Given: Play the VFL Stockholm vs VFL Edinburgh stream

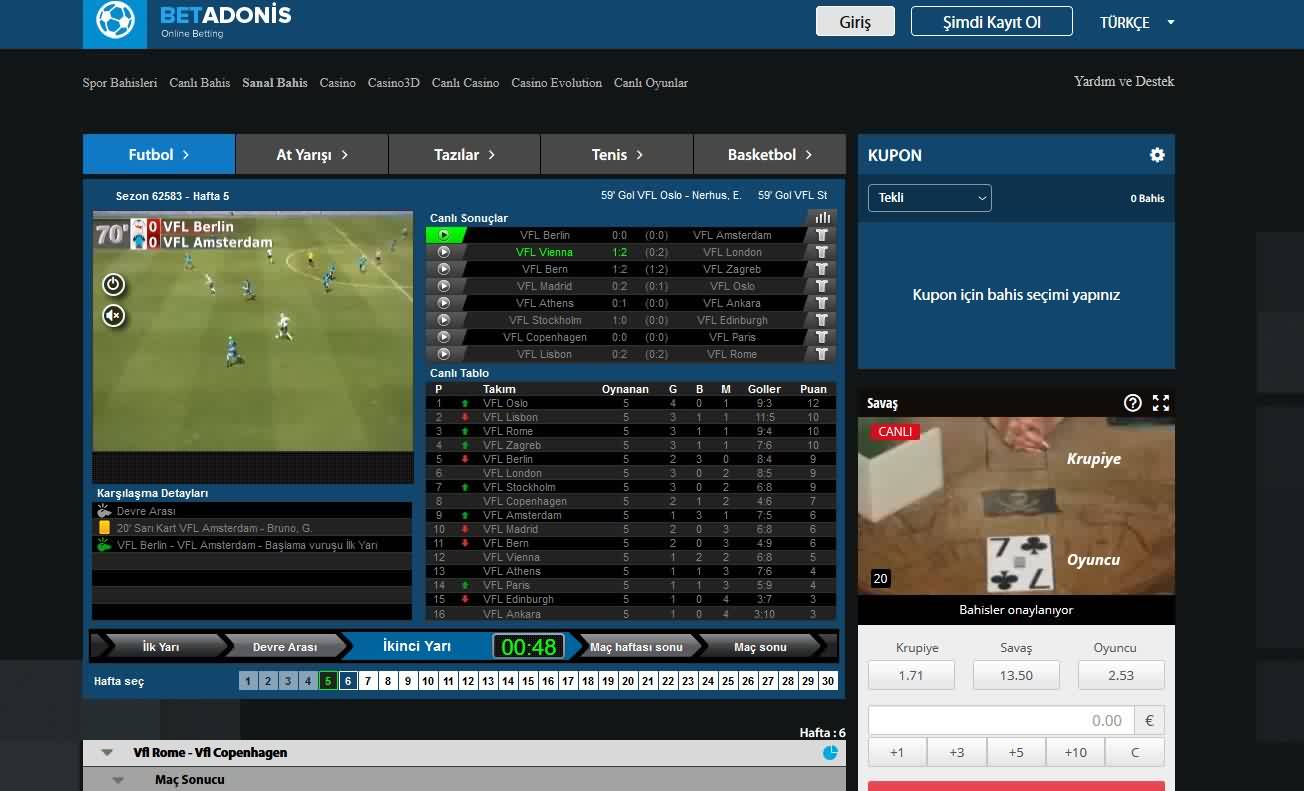Looking at the screenshot, I should tap(444, 320).
